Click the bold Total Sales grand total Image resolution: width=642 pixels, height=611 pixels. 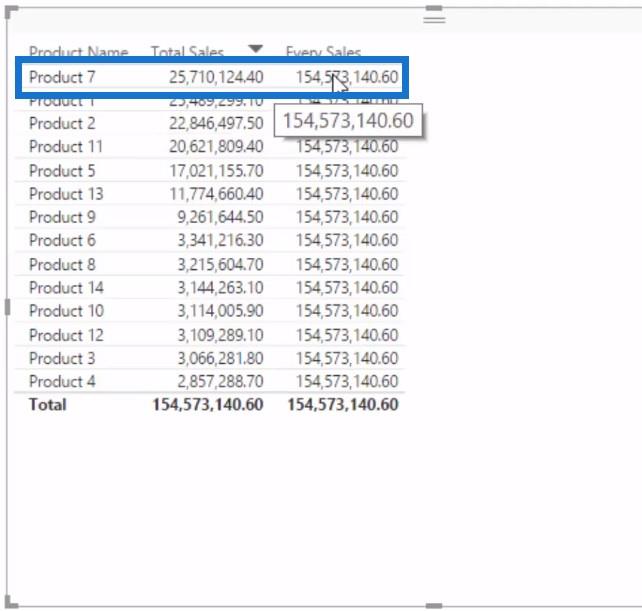[208, 405]
